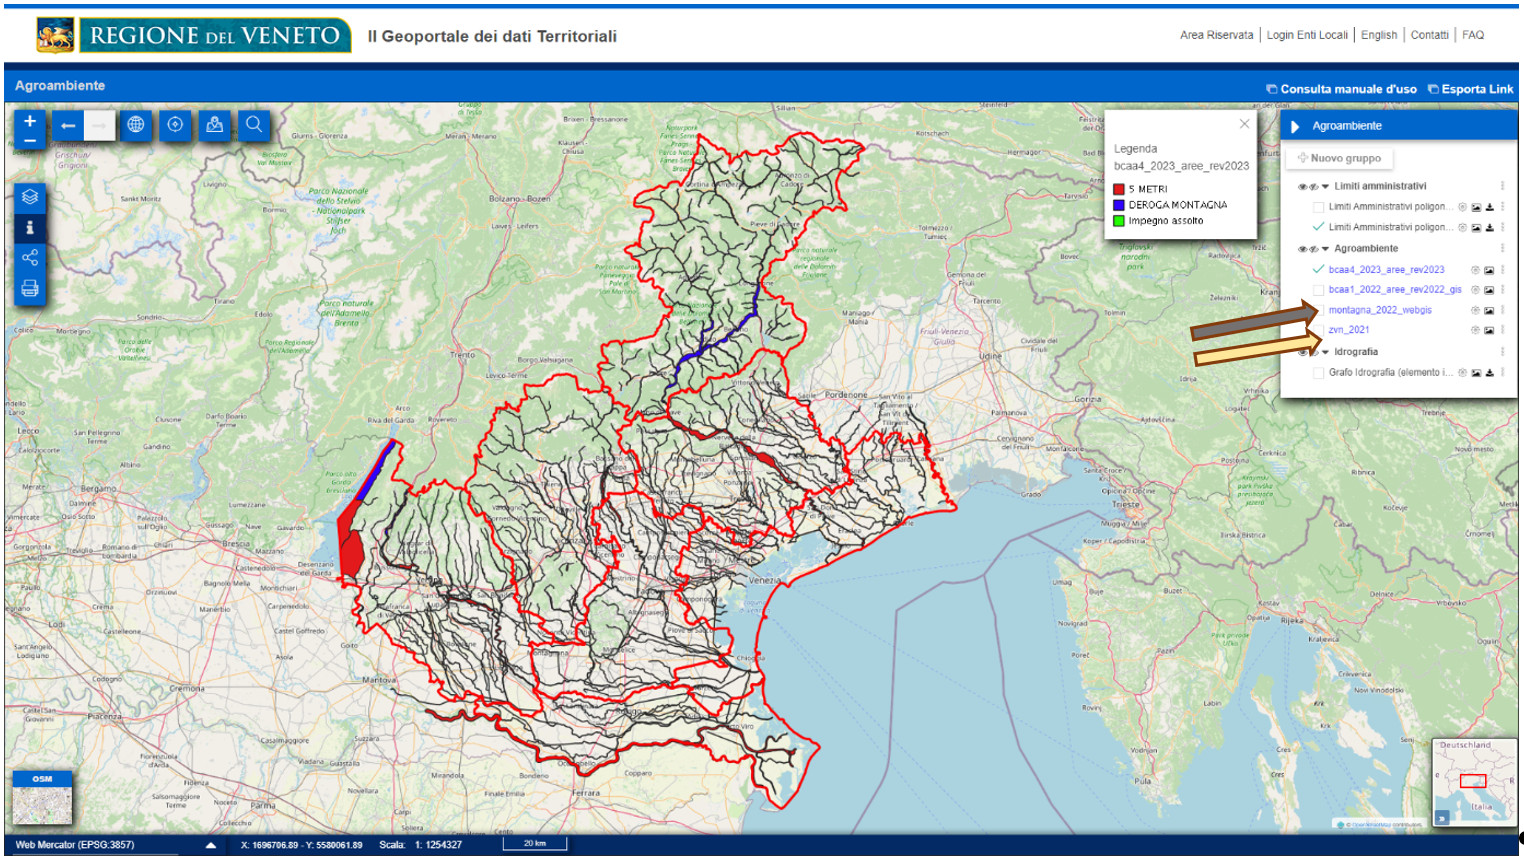This screenshot has width=1524, height=861.
Task: Collapse the Limiti amministrativi group
Action: pyautogui.click(x=1325, y=187)
